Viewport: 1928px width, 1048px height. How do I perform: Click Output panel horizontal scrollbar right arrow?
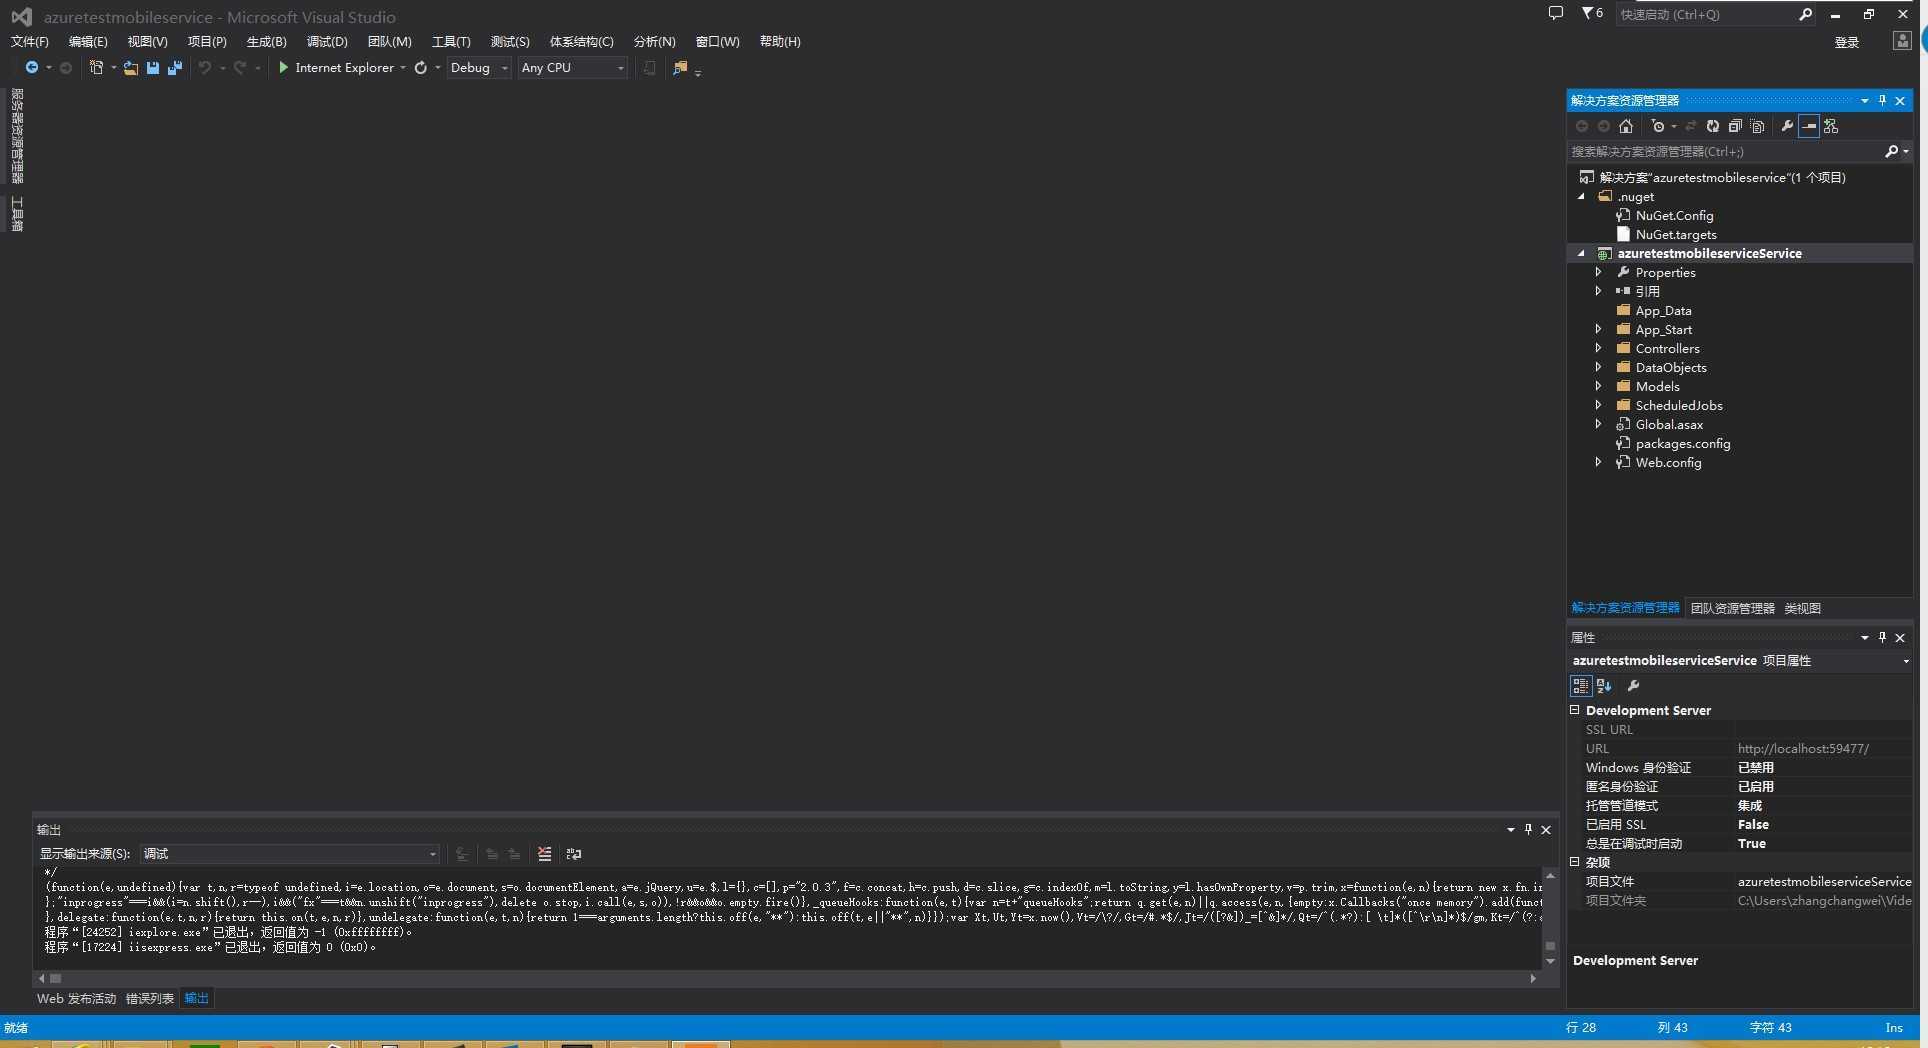tap(1533, 978)
